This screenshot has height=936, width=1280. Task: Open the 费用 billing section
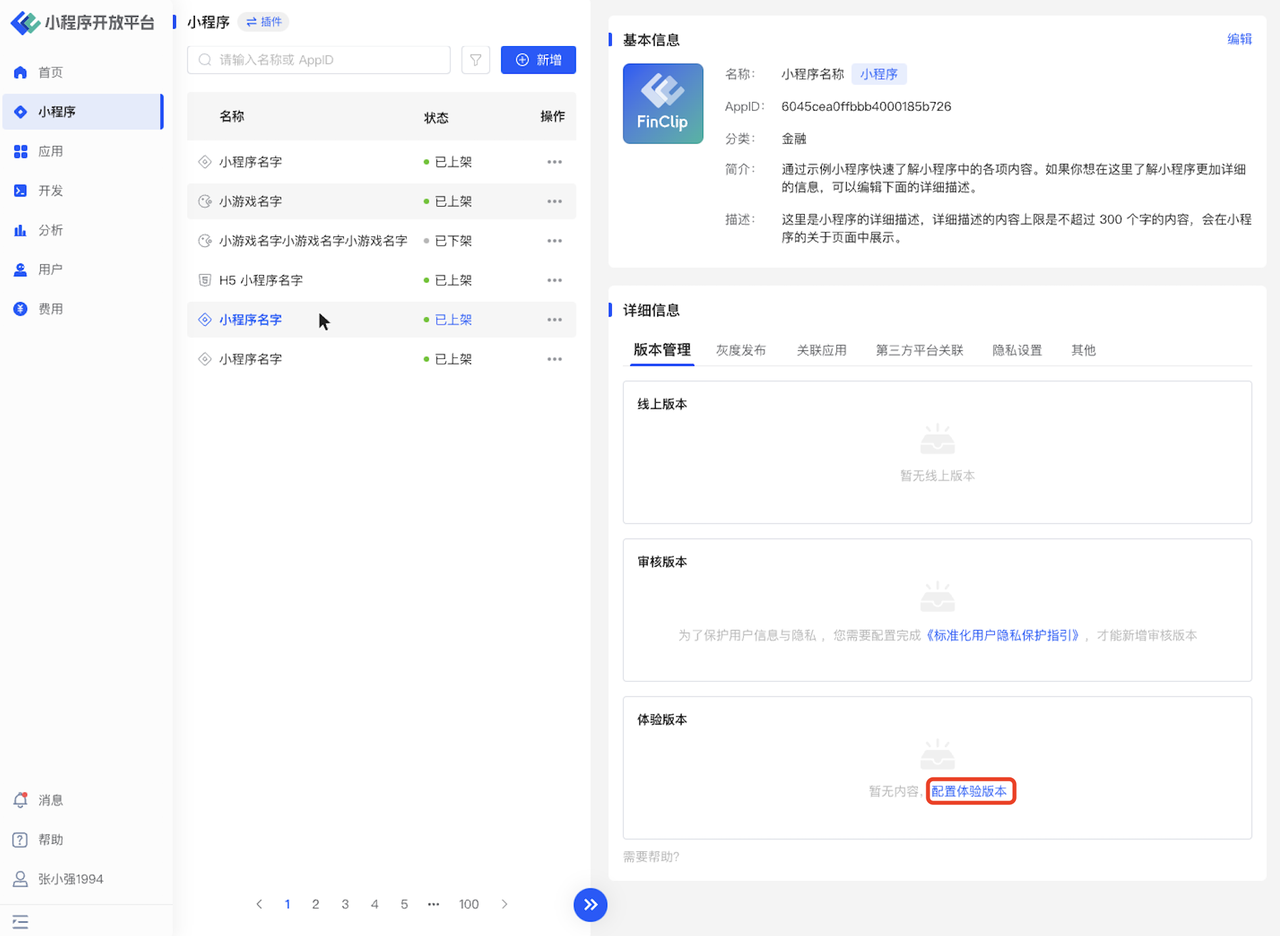pyautogui.click(x=50, y=309)
